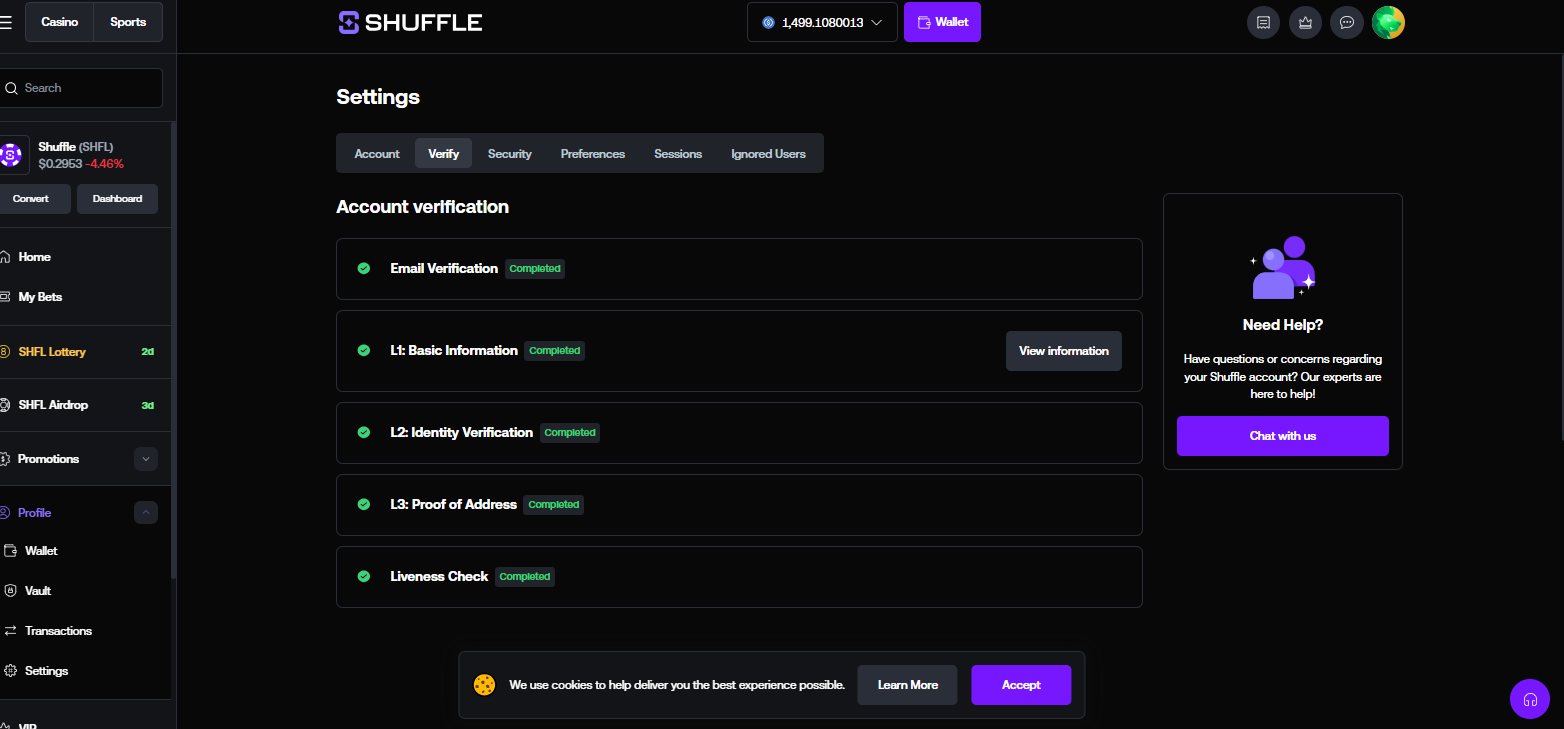Click the Vault lock icon
This screenshot has width=1564, height=729.
coord(11,591)
